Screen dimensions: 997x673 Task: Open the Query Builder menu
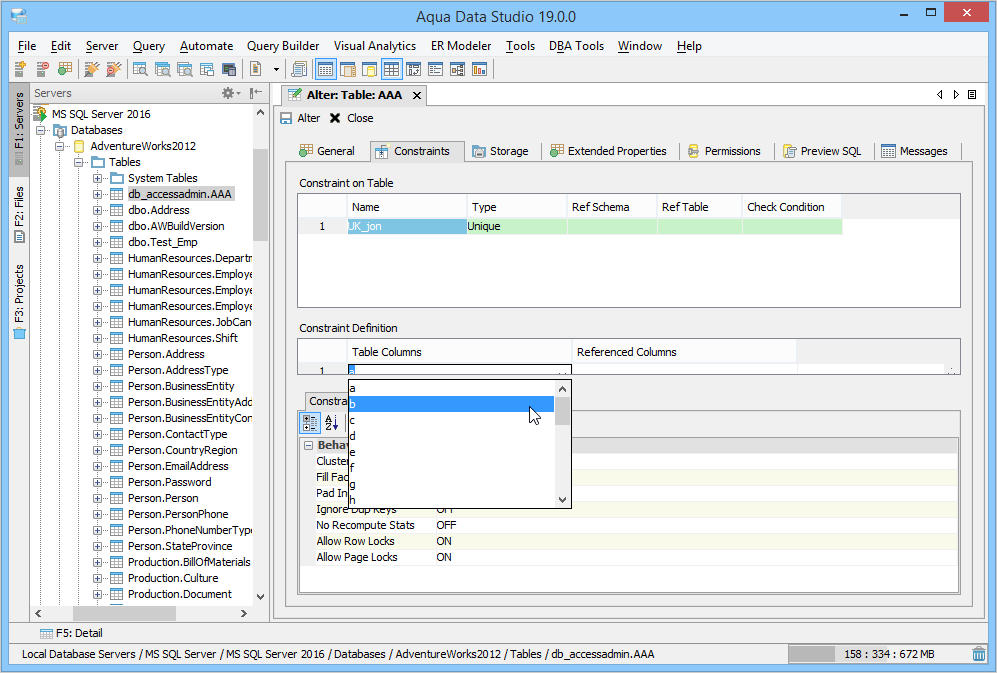(283, 46)
